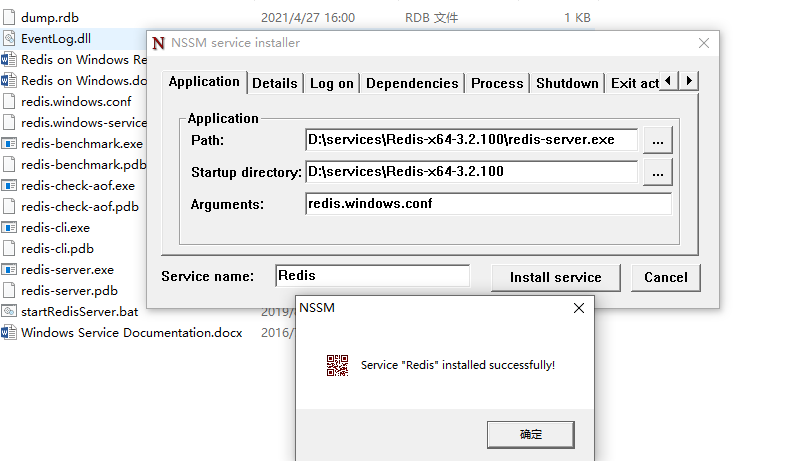The height and width of the screenshot is (461, 794).
Task: Open the Process tab
Action: point(497,83)
